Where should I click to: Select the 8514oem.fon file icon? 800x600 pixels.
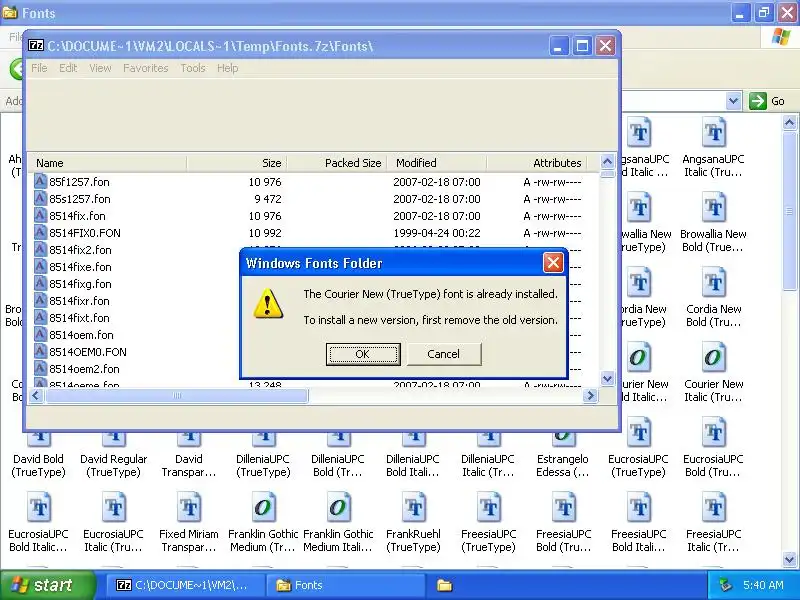pyautogui.click(x=40, y=335)
